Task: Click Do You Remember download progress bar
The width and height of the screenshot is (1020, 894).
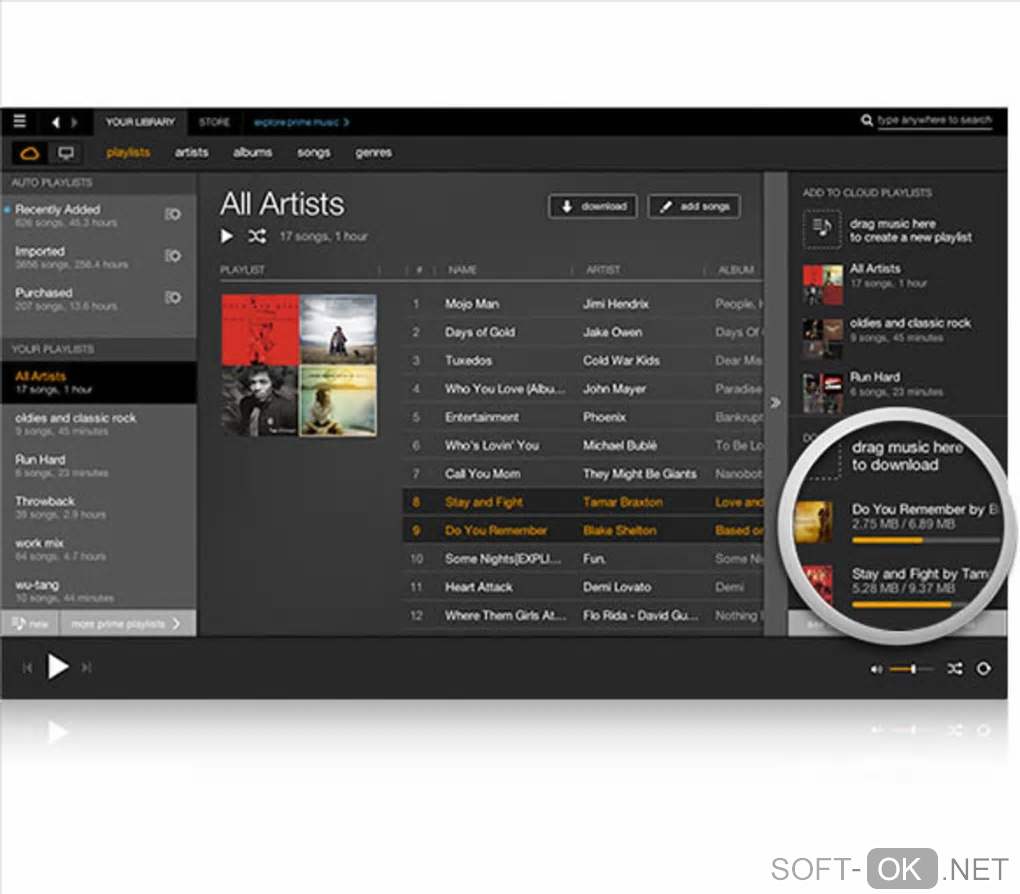Action: [924, 540]
